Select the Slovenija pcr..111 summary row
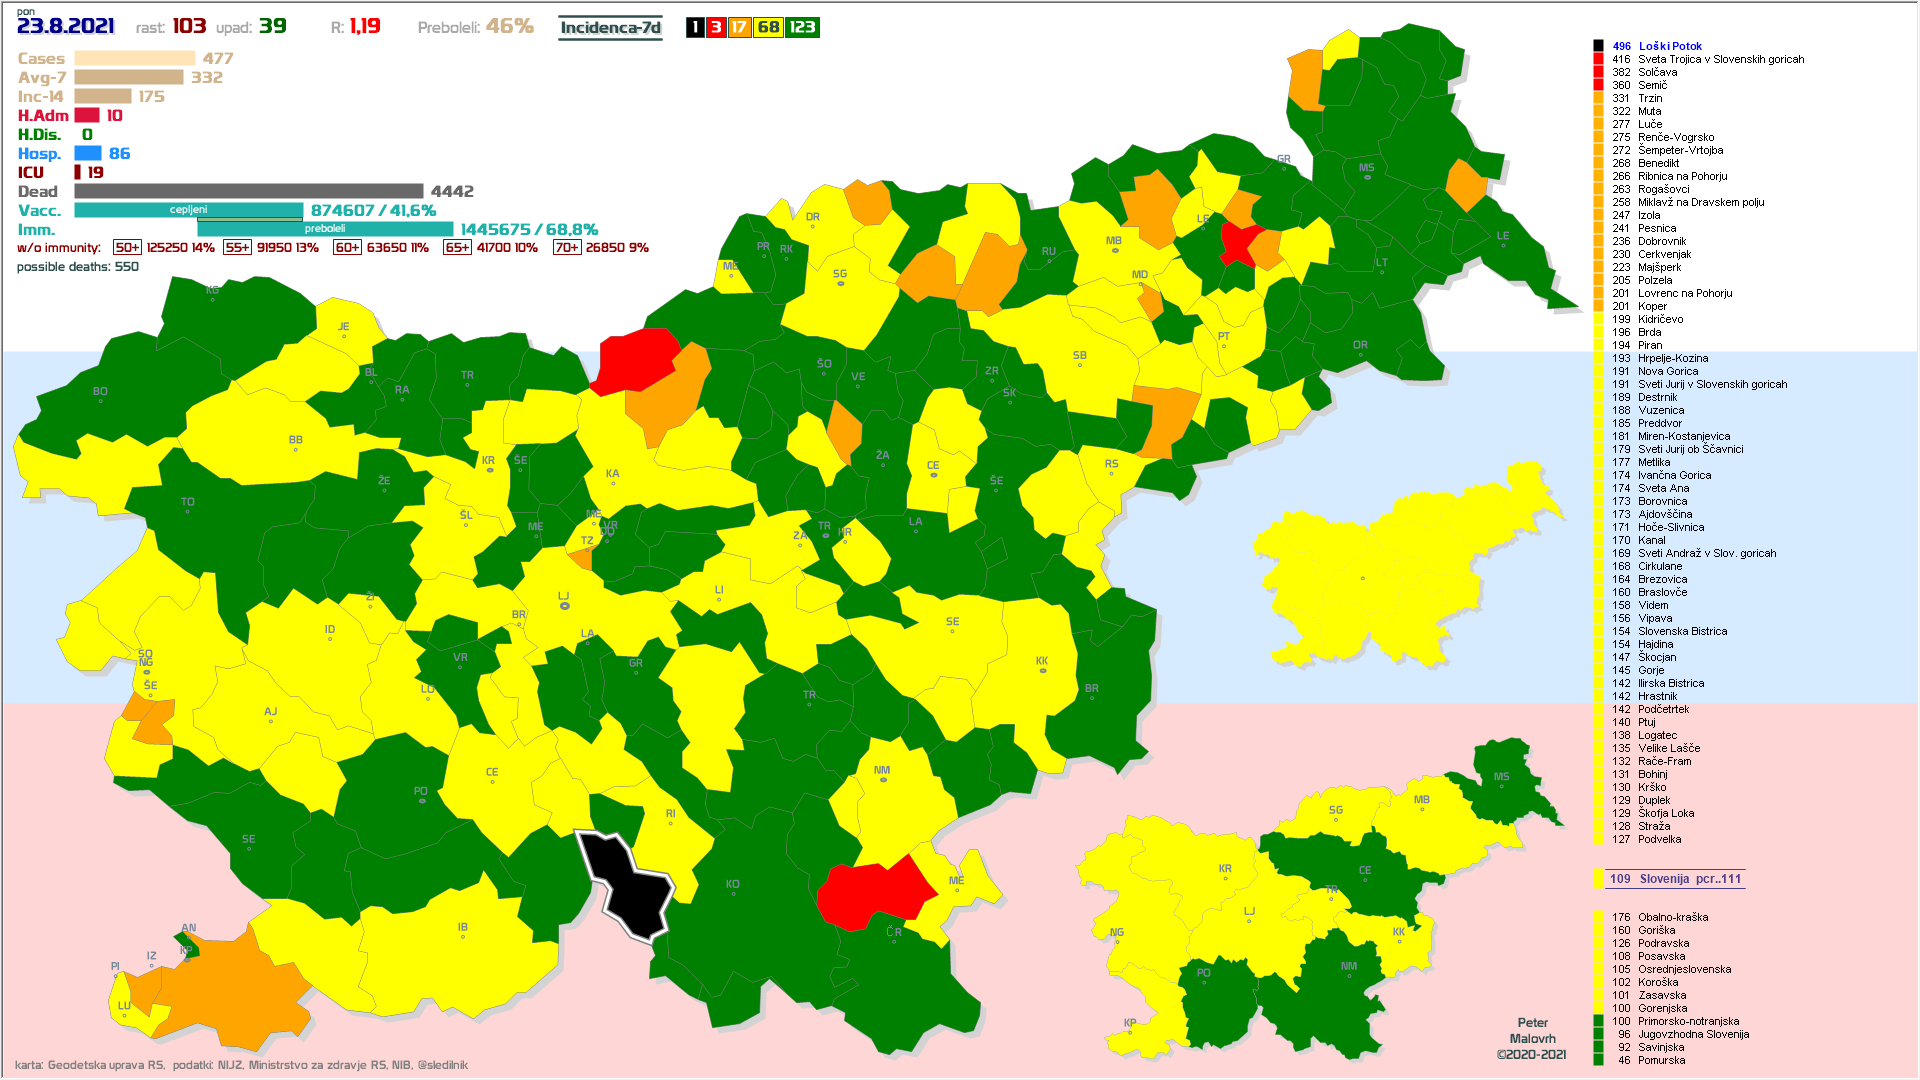The width and height of the screenshot is (1920, 1080). 1675,879
